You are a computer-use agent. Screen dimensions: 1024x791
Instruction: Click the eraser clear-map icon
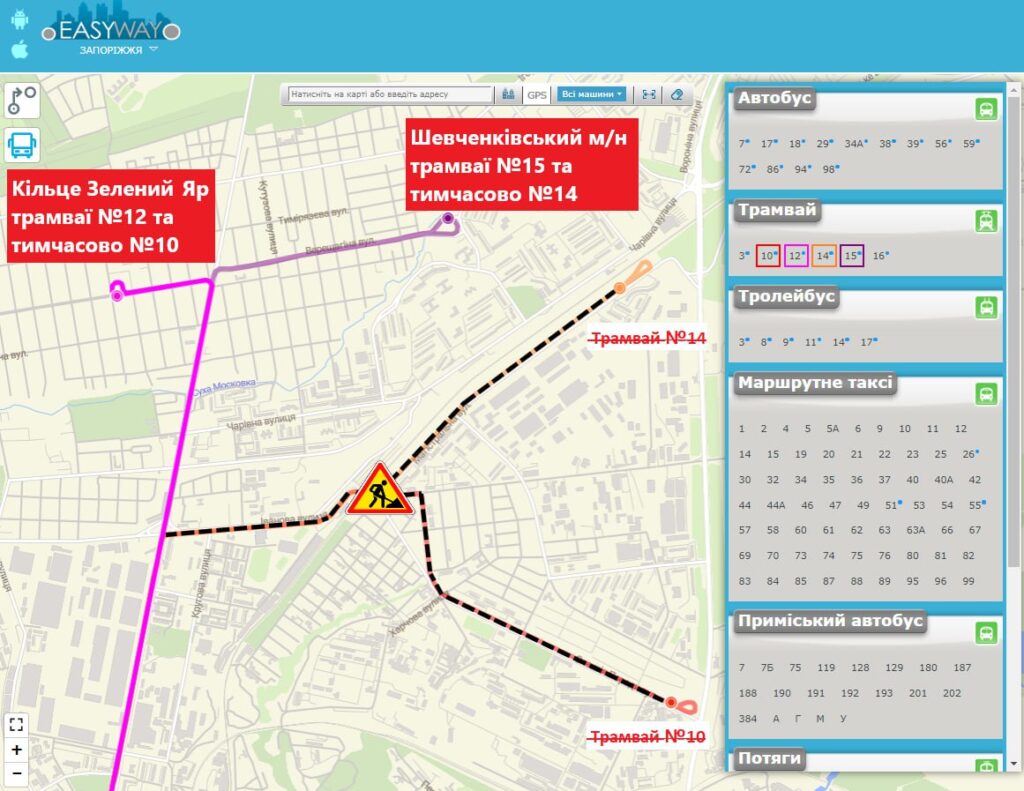[677, 94]
